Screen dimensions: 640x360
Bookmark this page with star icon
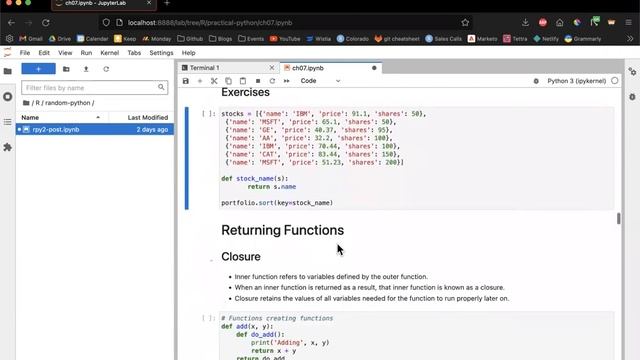(465, 23)
